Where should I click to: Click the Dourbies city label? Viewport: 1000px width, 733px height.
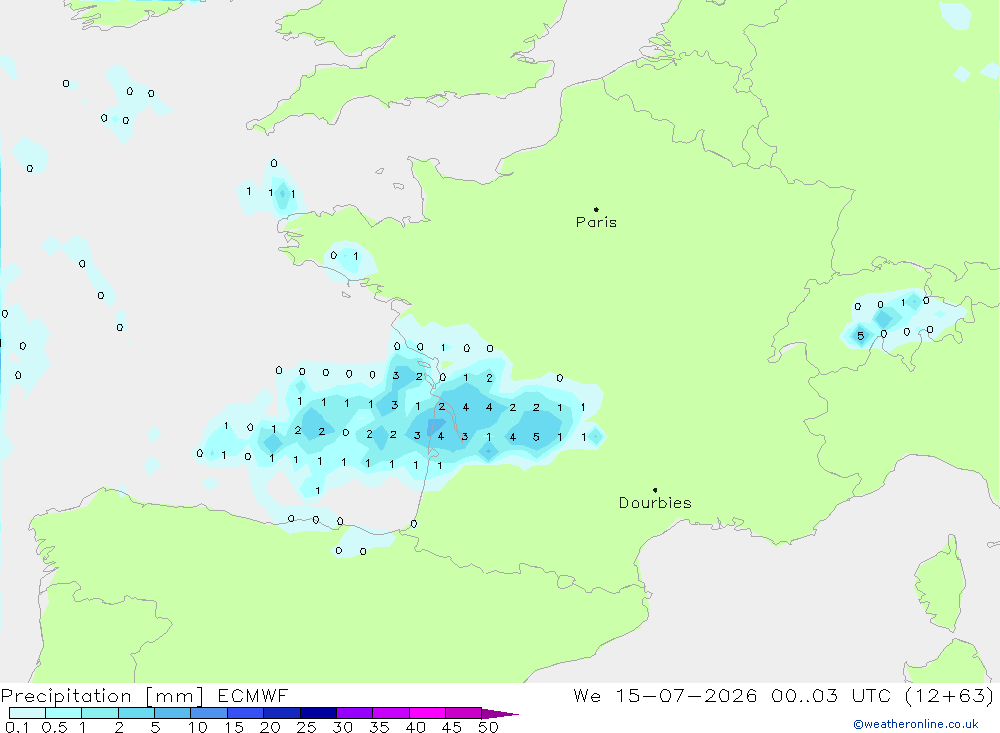coord(655,503)
